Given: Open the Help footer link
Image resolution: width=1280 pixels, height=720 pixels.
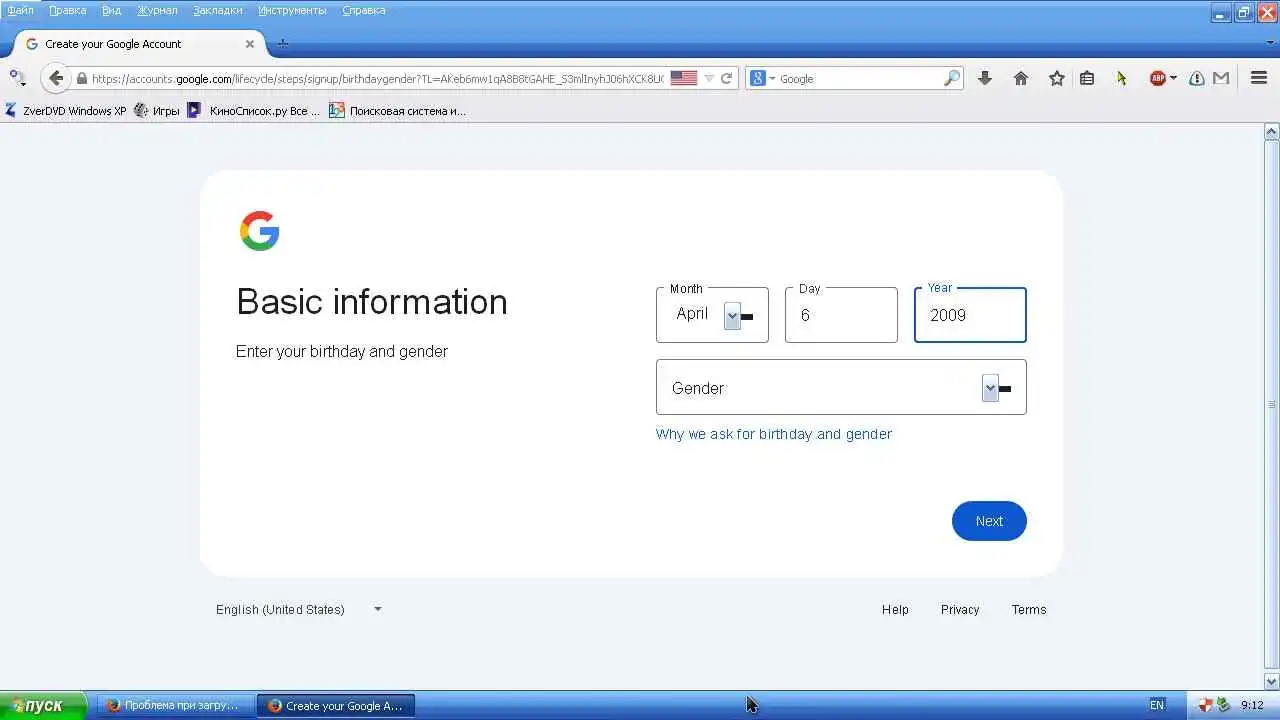Looking at the screenshot, I should (x=895, y=609).
